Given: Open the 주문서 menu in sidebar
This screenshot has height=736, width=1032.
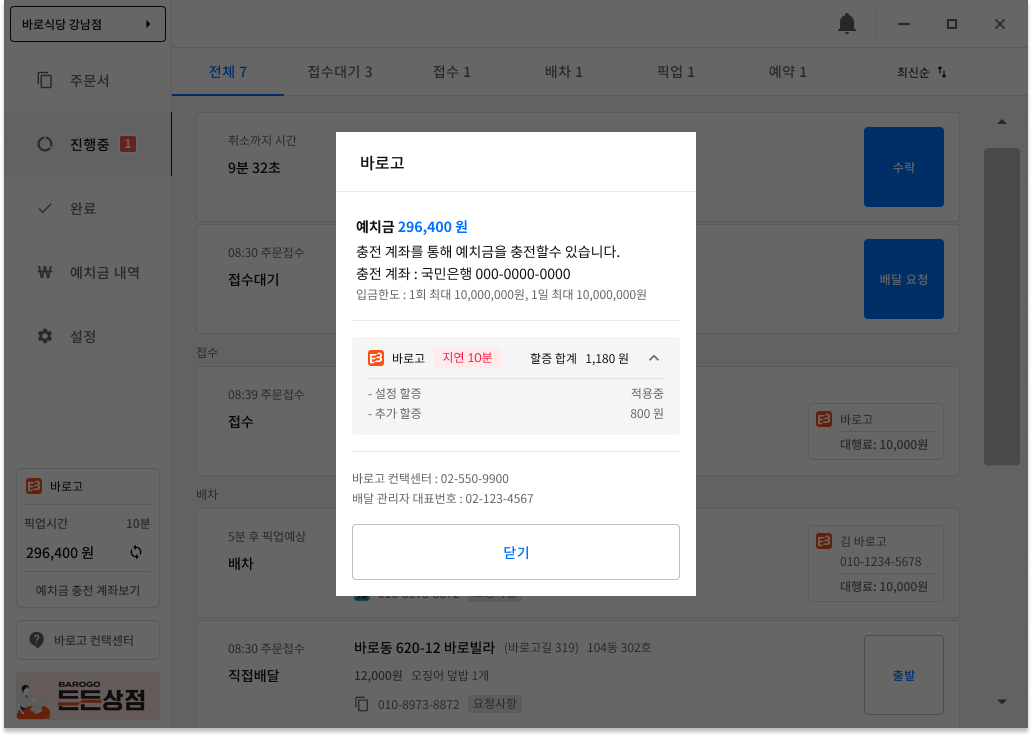Looking at the screenshot, I should (x=88, y=80).
